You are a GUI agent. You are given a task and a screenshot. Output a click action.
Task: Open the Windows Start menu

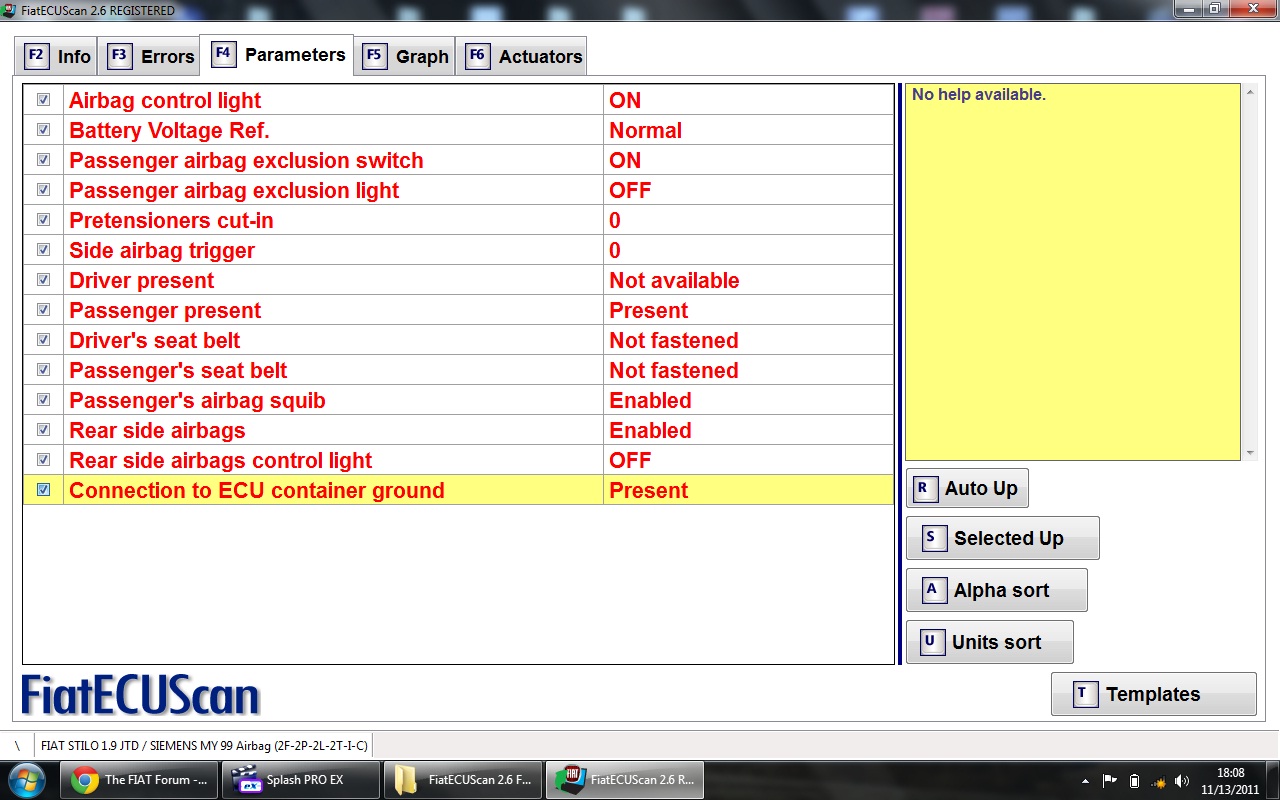(x=26, y=779)
